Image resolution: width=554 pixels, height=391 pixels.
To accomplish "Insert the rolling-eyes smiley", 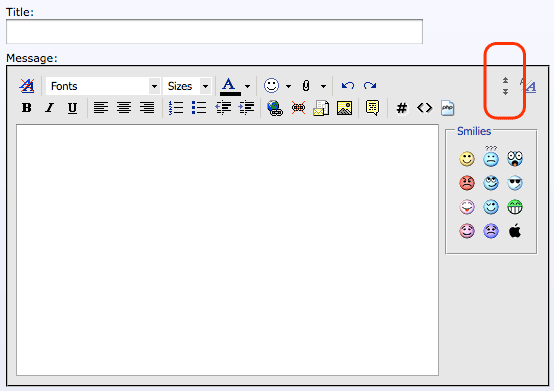I will click(491, 183).
